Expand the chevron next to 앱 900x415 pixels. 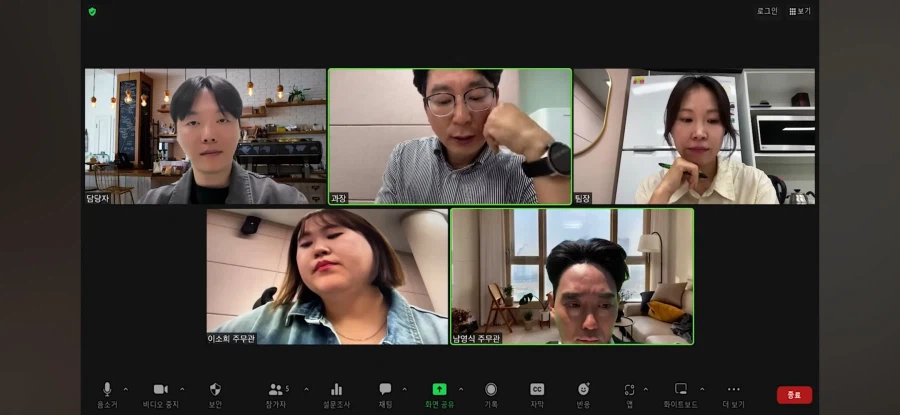point(646,389)
